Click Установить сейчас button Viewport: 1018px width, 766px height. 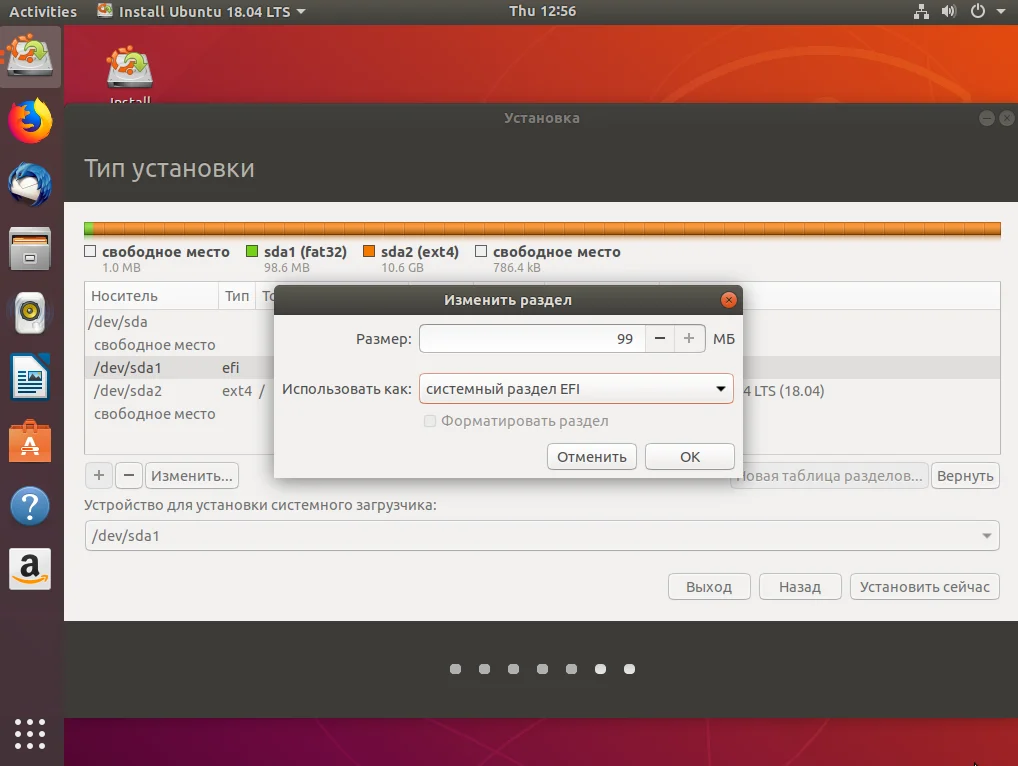pyautogui.click(x=925, y=587)
